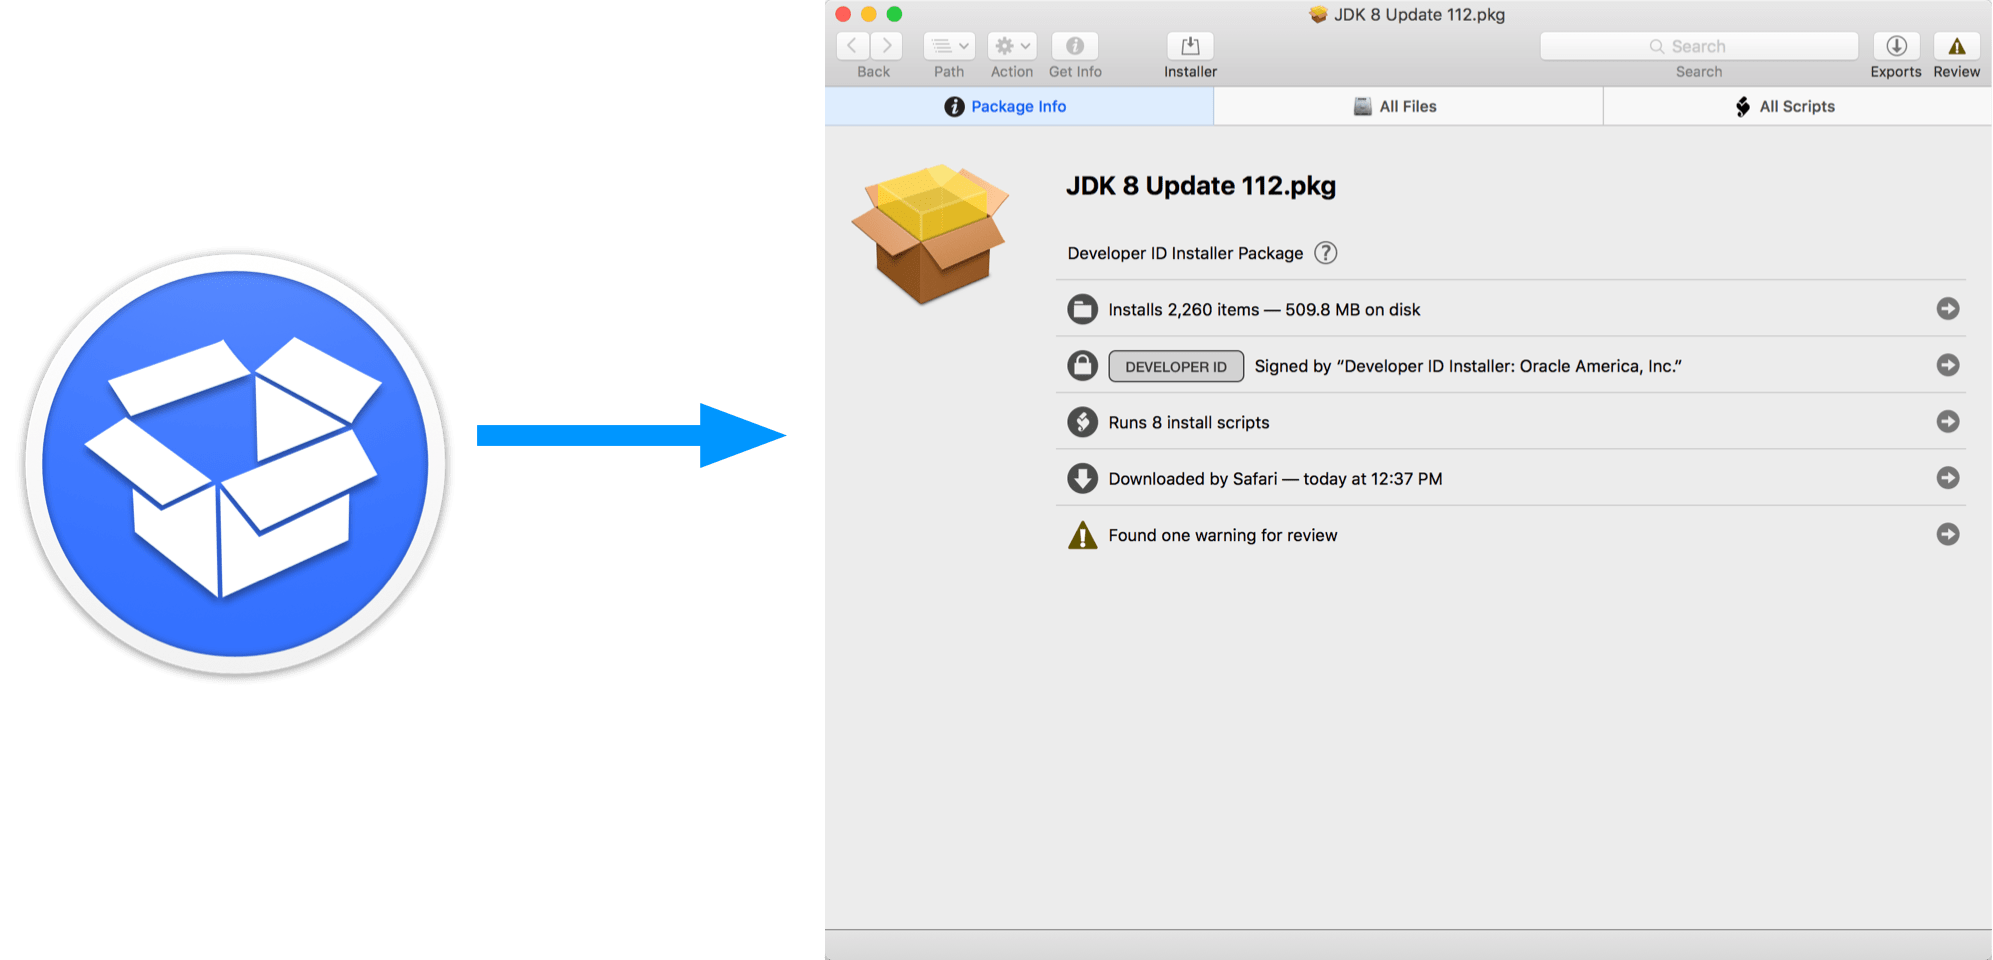Click "Runs 8 install scripts" text
1993x960 pixels.
click(1189, 423)
